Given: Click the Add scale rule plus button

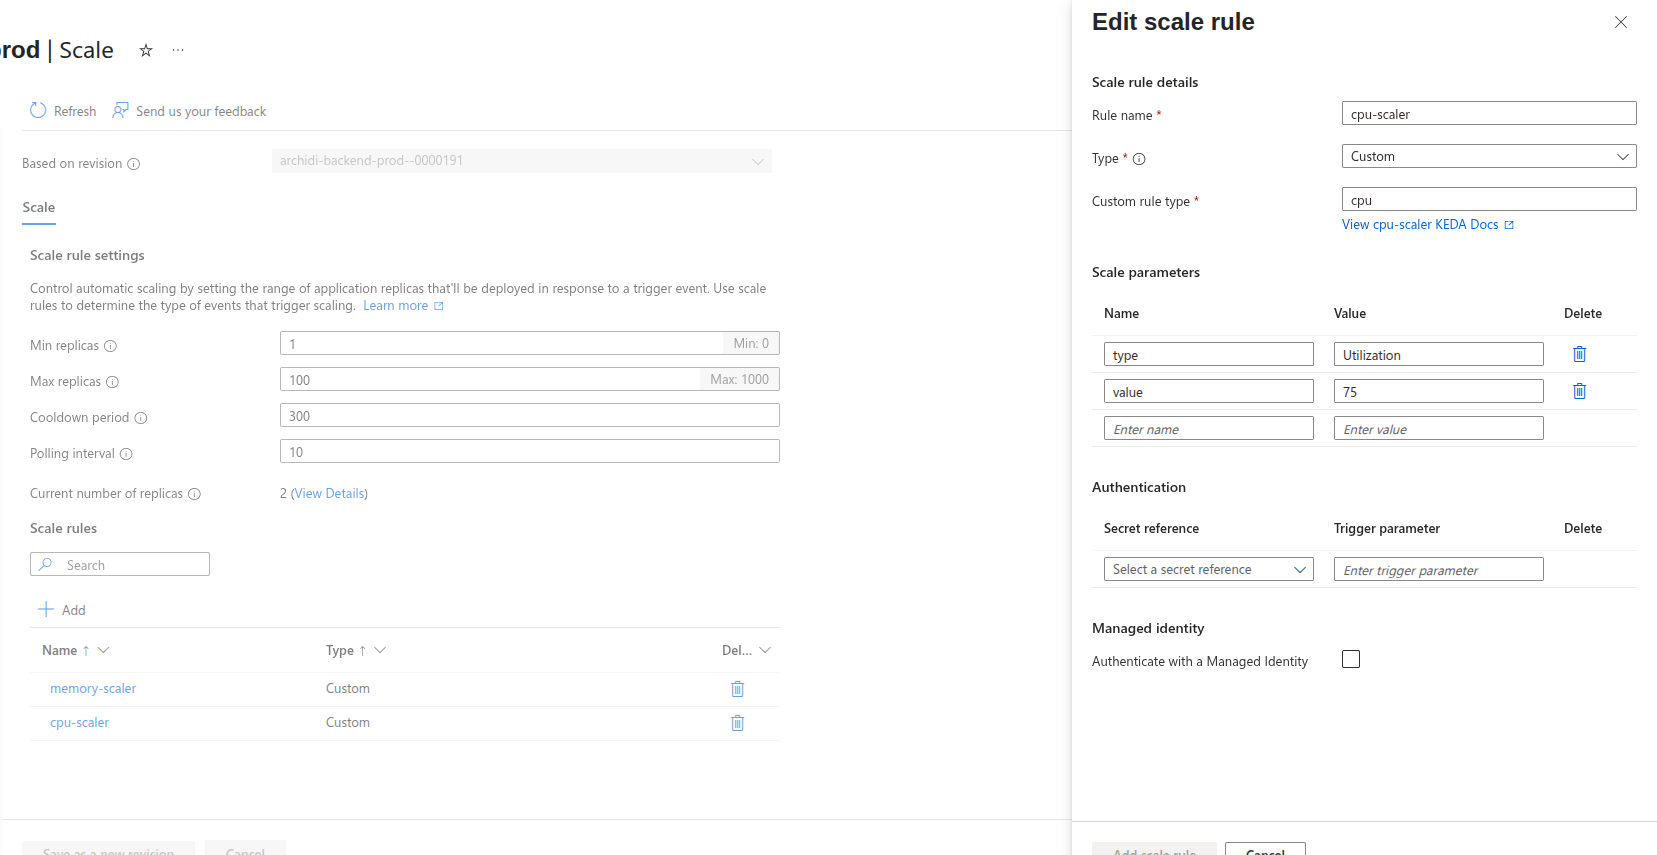Looking at the screenshot, I should (62, 610).
